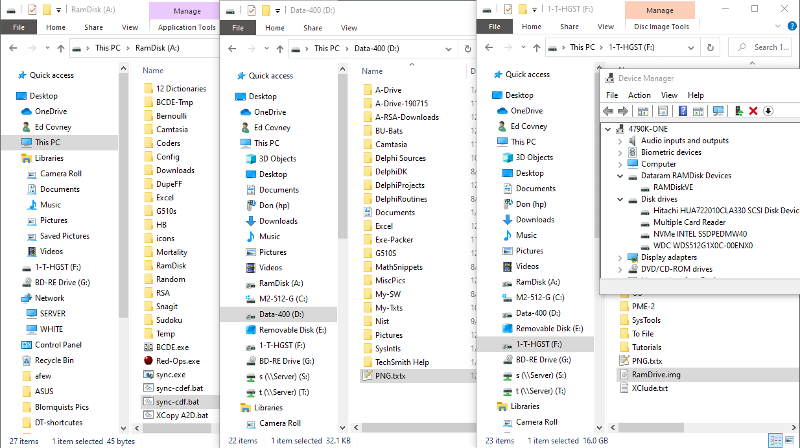Screen dimensions: 800x448
Task: Click the red X Uninstall device icon
Action: click(753, 111)
